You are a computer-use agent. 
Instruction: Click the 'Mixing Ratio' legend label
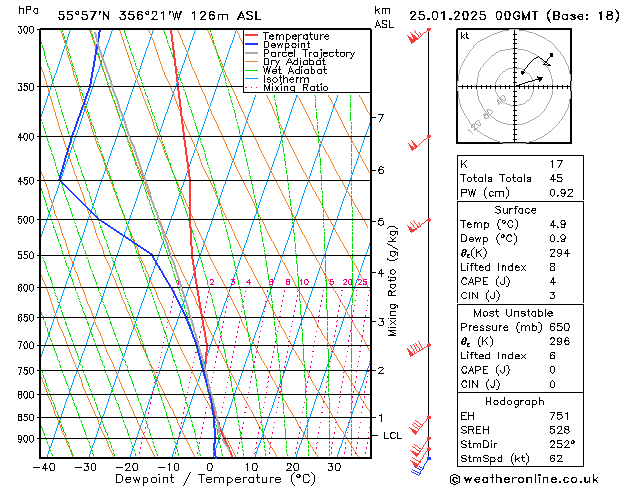point(296,87)
